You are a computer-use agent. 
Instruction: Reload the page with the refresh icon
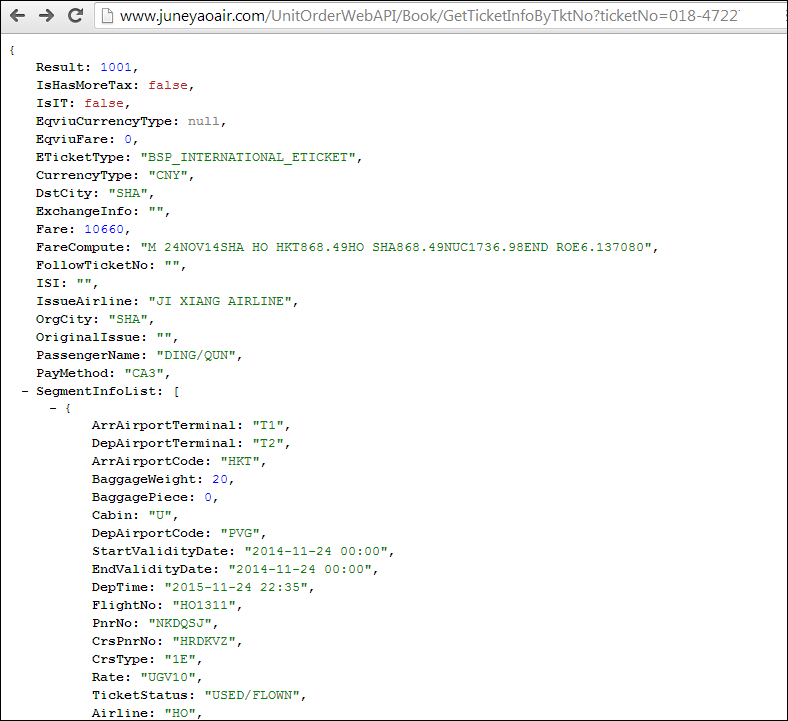[x=75, y=16]
